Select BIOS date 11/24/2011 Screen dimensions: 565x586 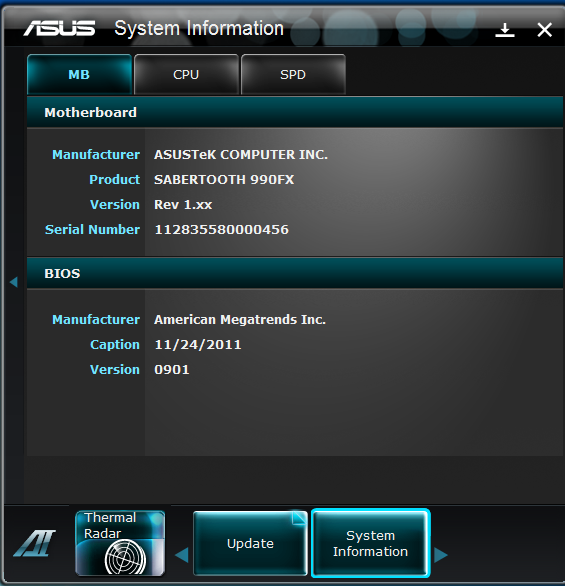pyautogui.click(x=198, y=345)
